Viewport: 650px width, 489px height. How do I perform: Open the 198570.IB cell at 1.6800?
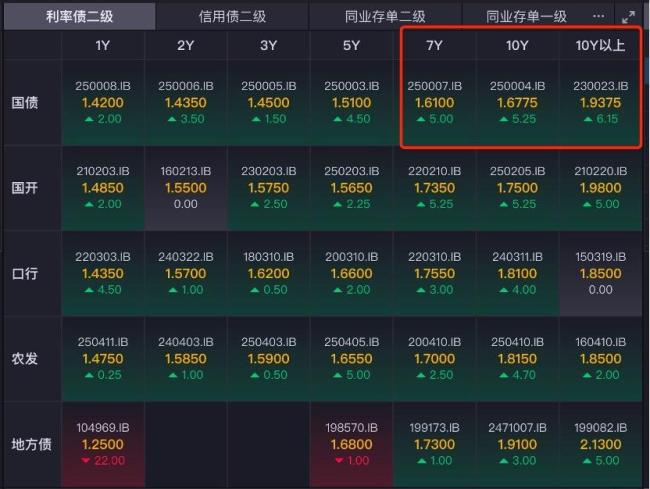pyautogui.click(x=351, y=443)
